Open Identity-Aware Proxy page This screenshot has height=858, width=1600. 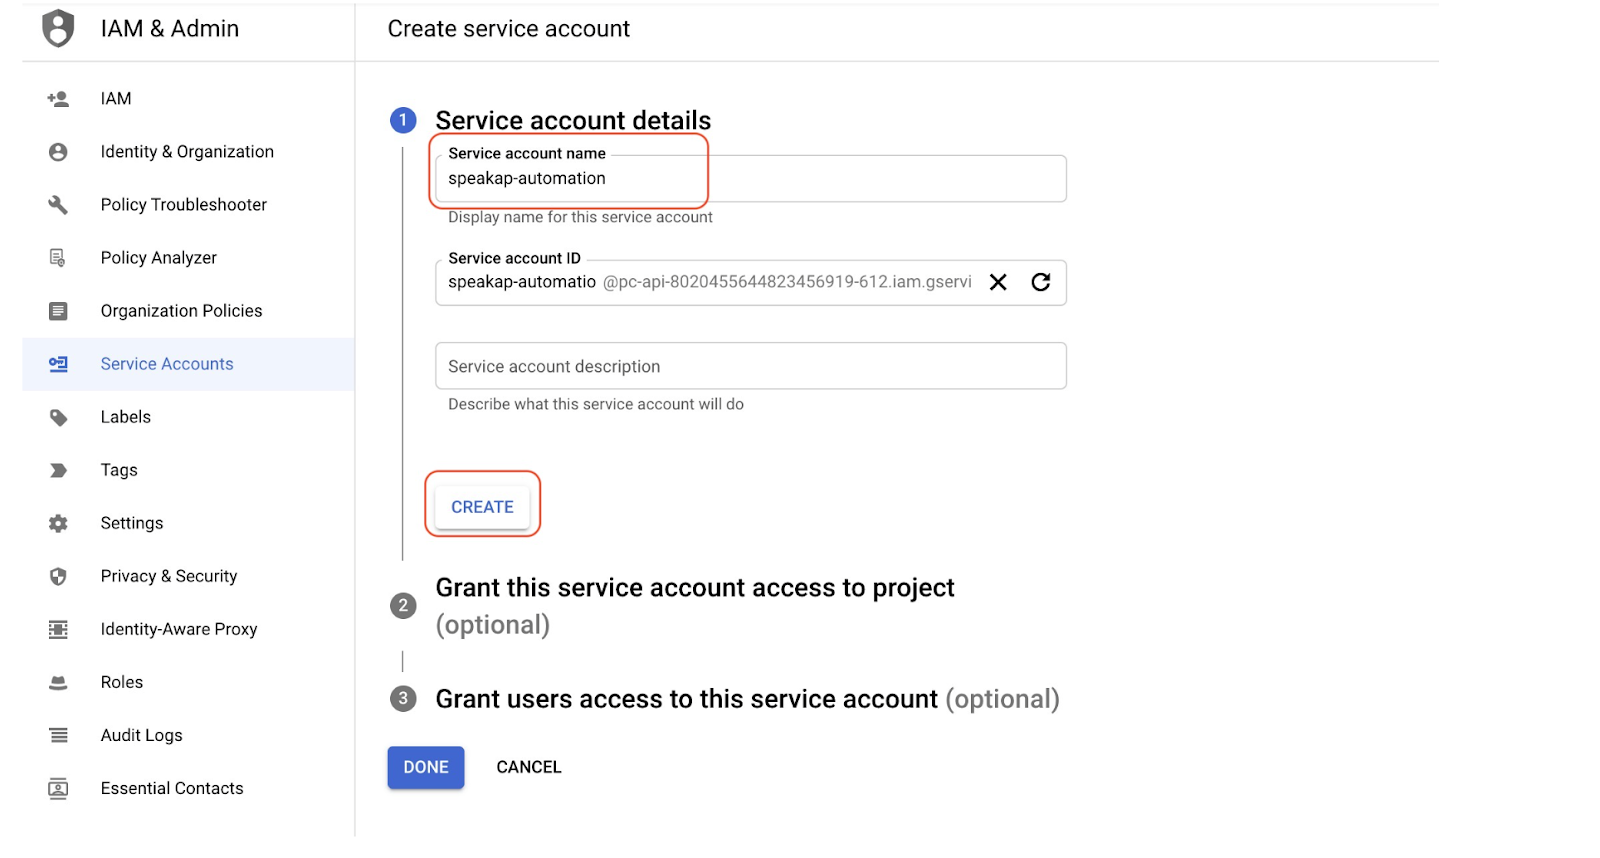point(188,629)
